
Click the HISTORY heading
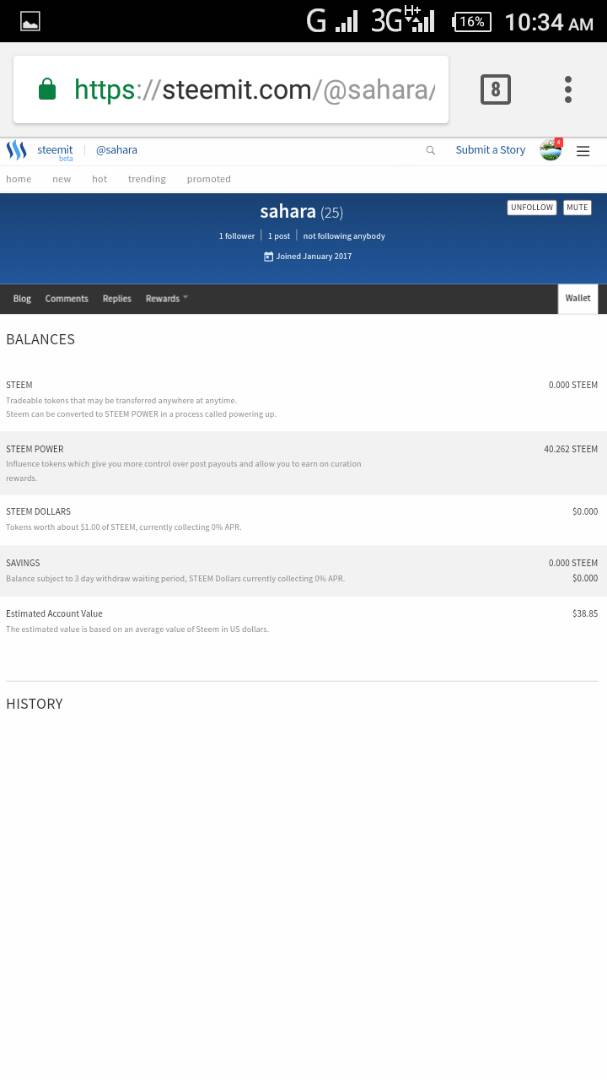[x=34, y=704]
